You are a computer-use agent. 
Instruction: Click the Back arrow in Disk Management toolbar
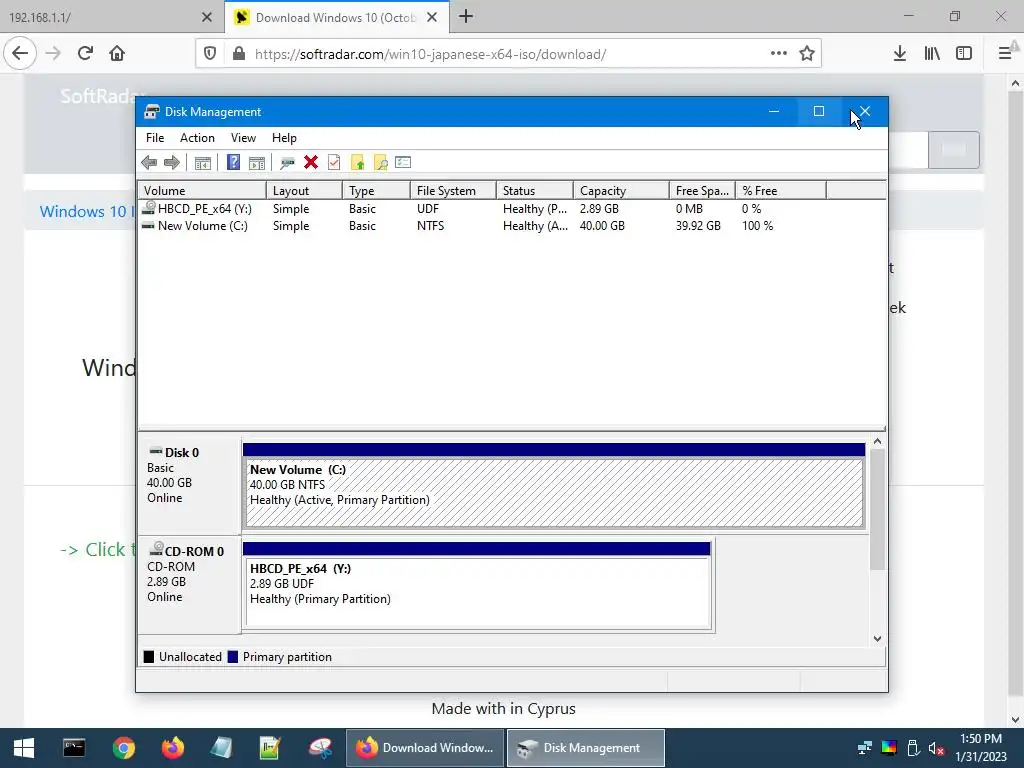tap(149, 163)
